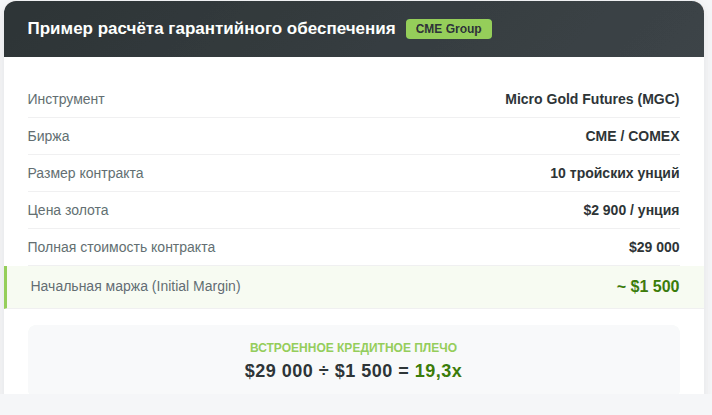
Task: Select the "Цена золота" label
Action: (x=68, y=210)
